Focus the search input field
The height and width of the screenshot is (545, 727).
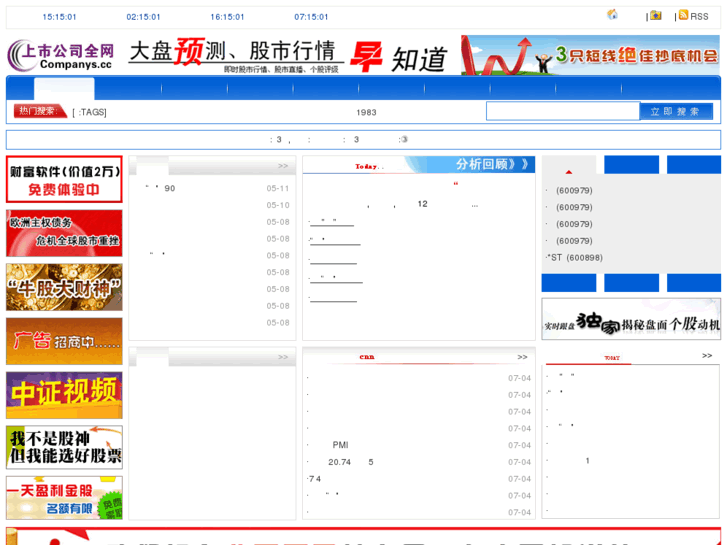562,111
